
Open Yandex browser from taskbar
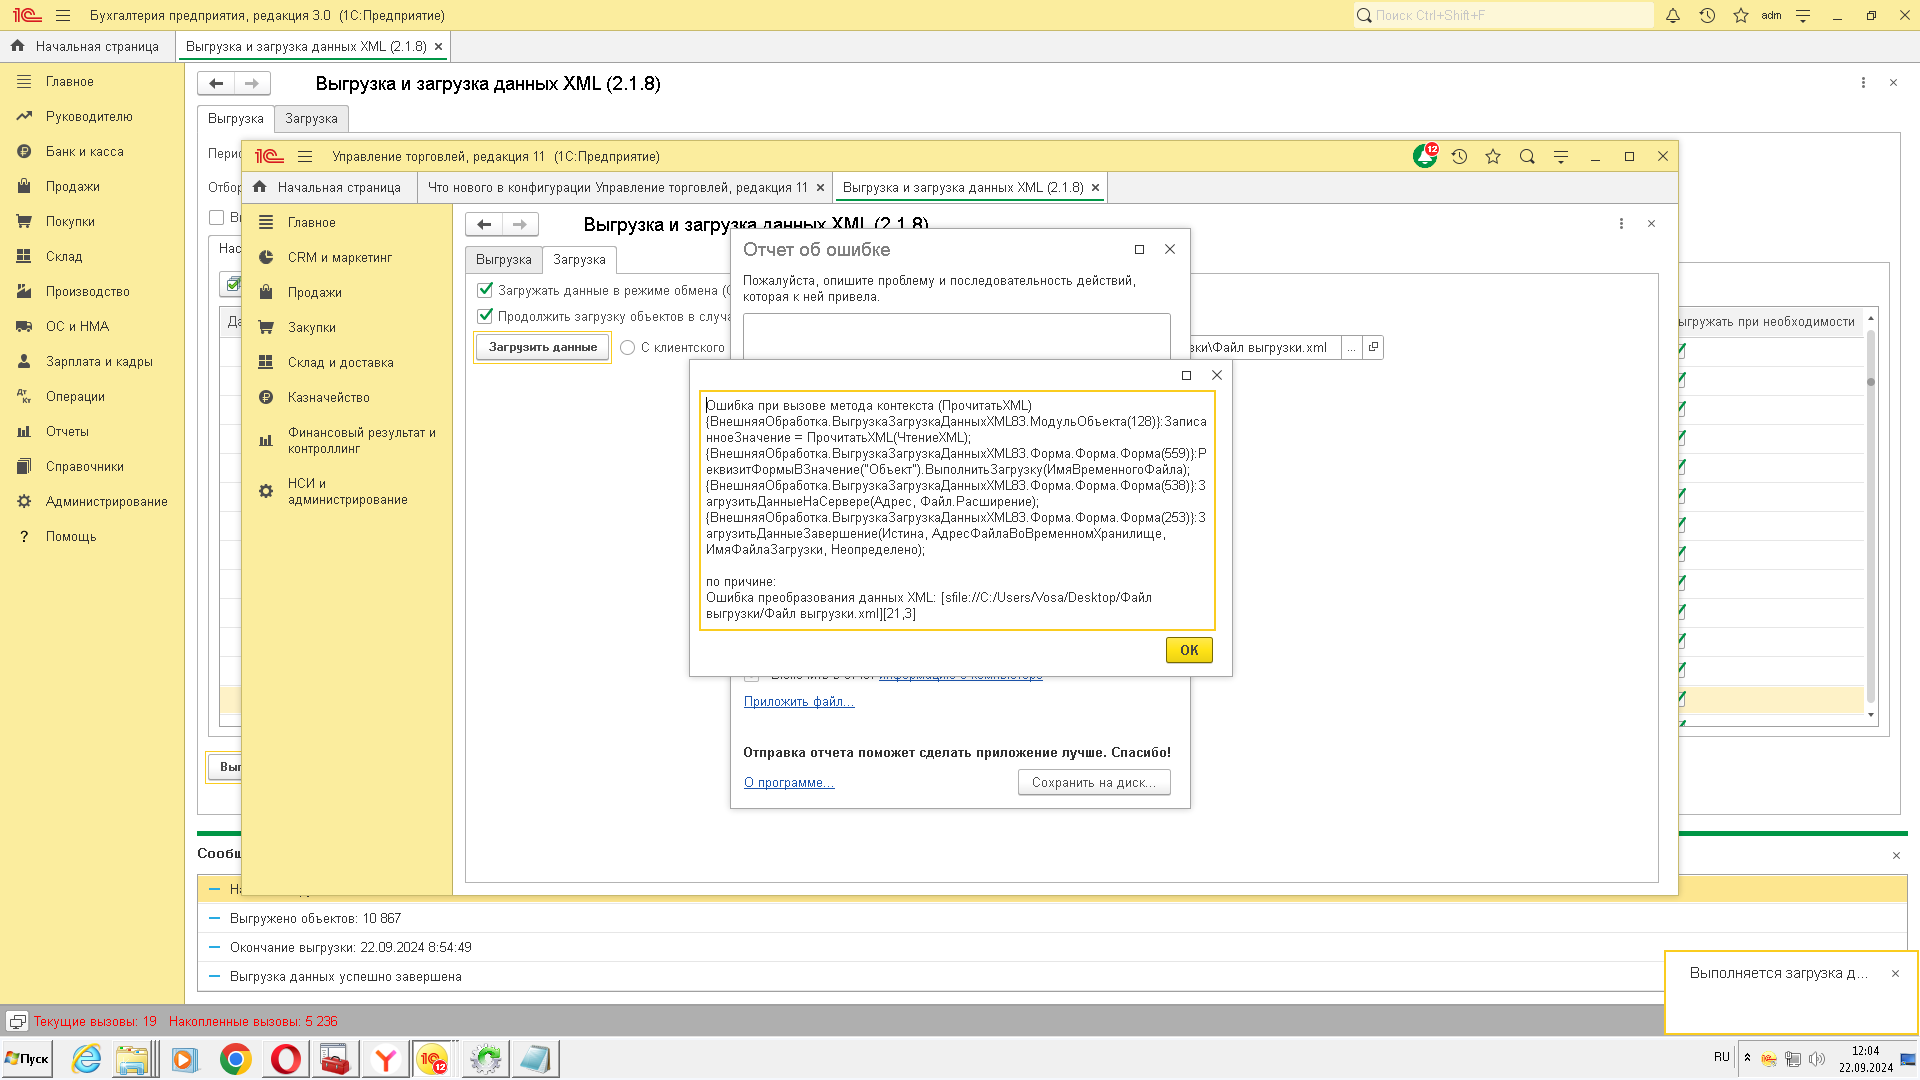[x=385, y=1059]
